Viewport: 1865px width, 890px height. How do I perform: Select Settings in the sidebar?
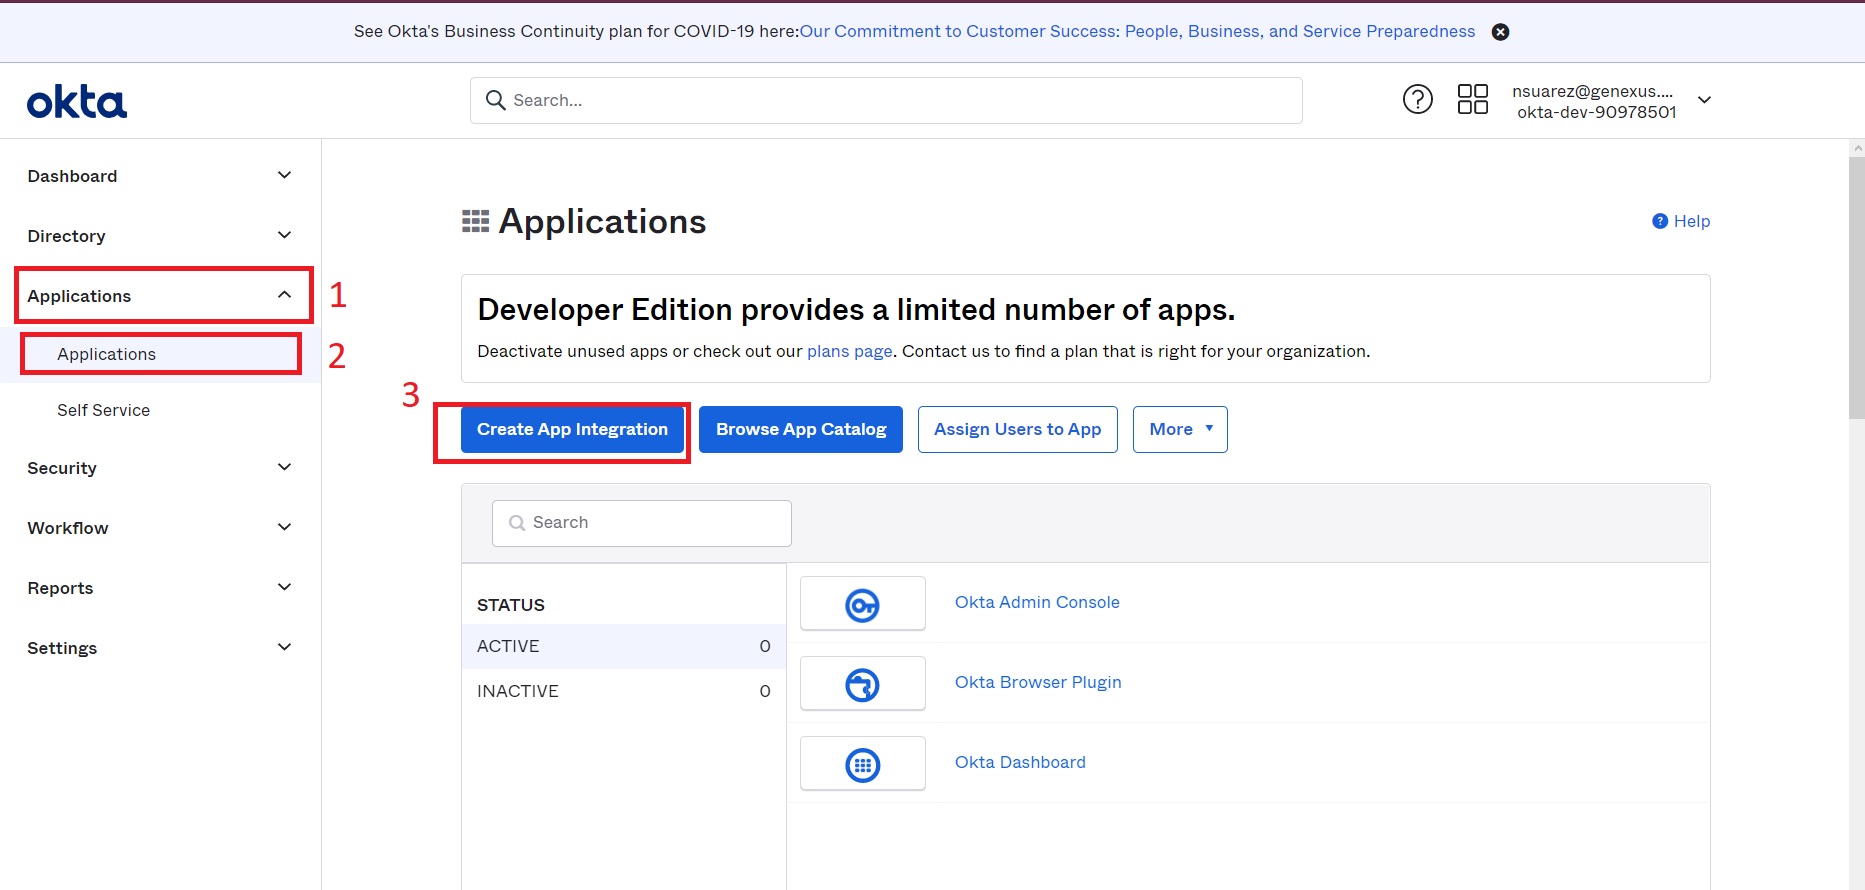pyautogui.click(x=62, y=648)
